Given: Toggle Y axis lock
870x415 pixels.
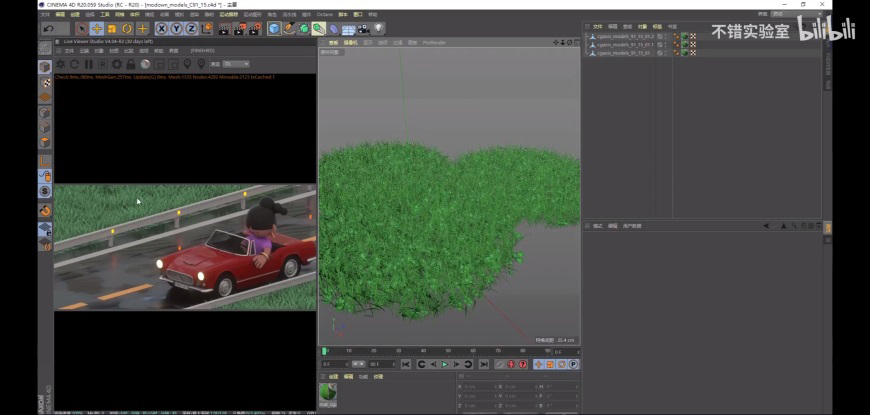Looking at the screenshot, I should (176, 28).
